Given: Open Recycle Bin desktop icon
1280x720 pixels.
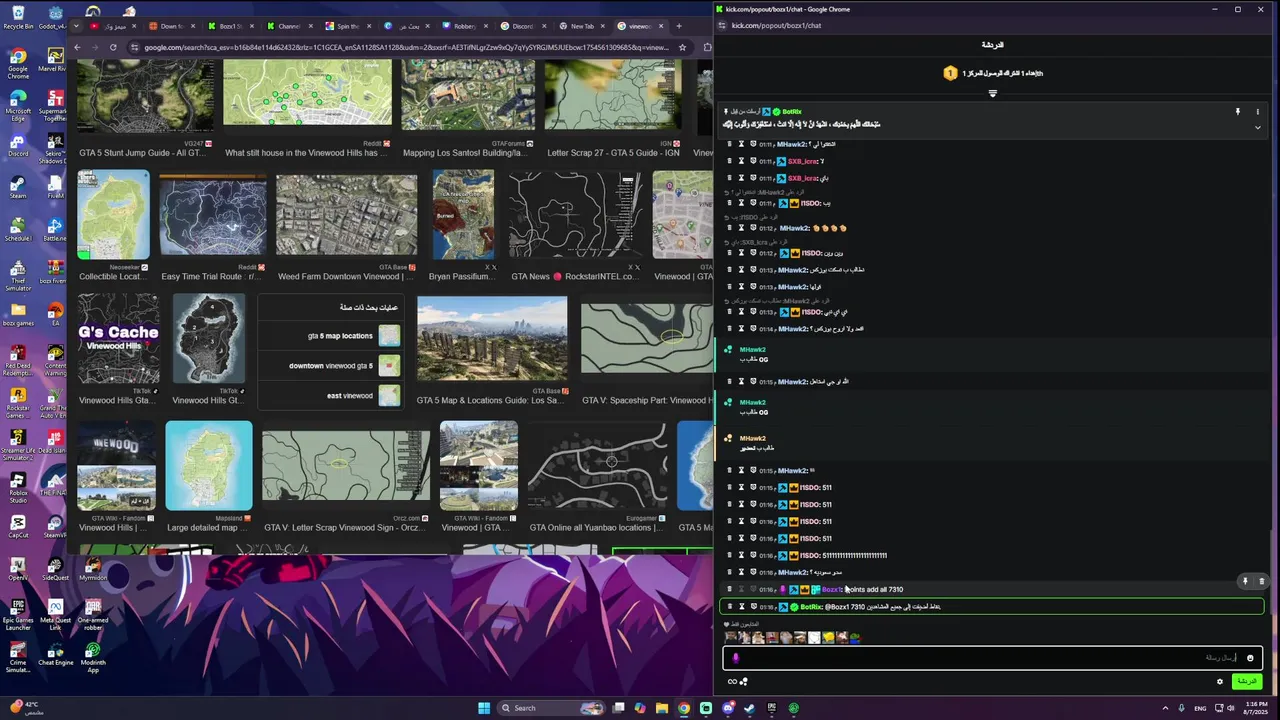Looking at the screenshot, I should (18, 17).
